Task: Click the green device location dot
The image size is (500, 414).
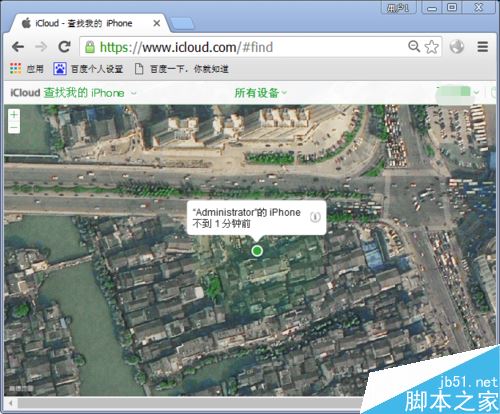Action: pyautogui.click(x=257, y=251)
